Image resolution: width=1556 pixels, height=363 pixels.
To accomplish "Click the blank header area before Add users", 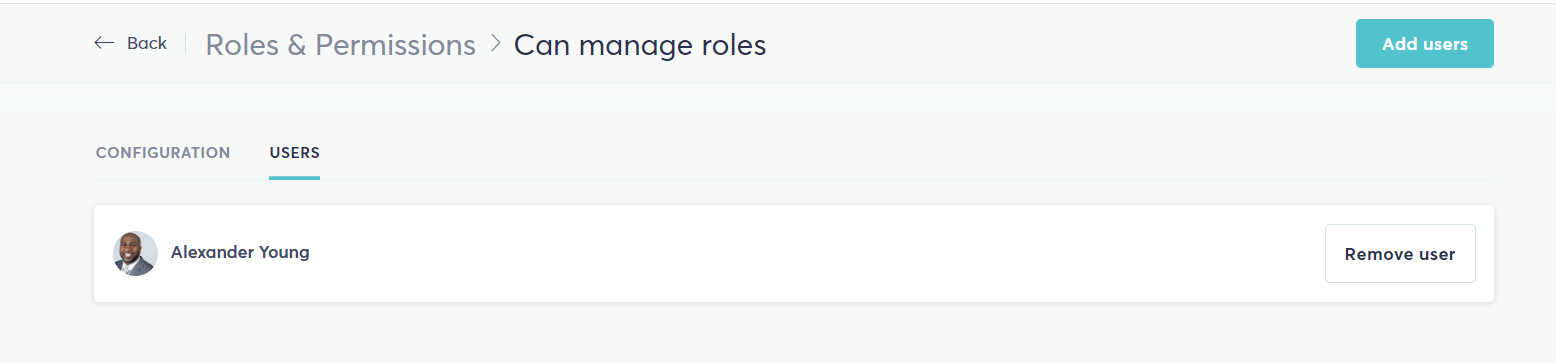I will pos(1060,44).
